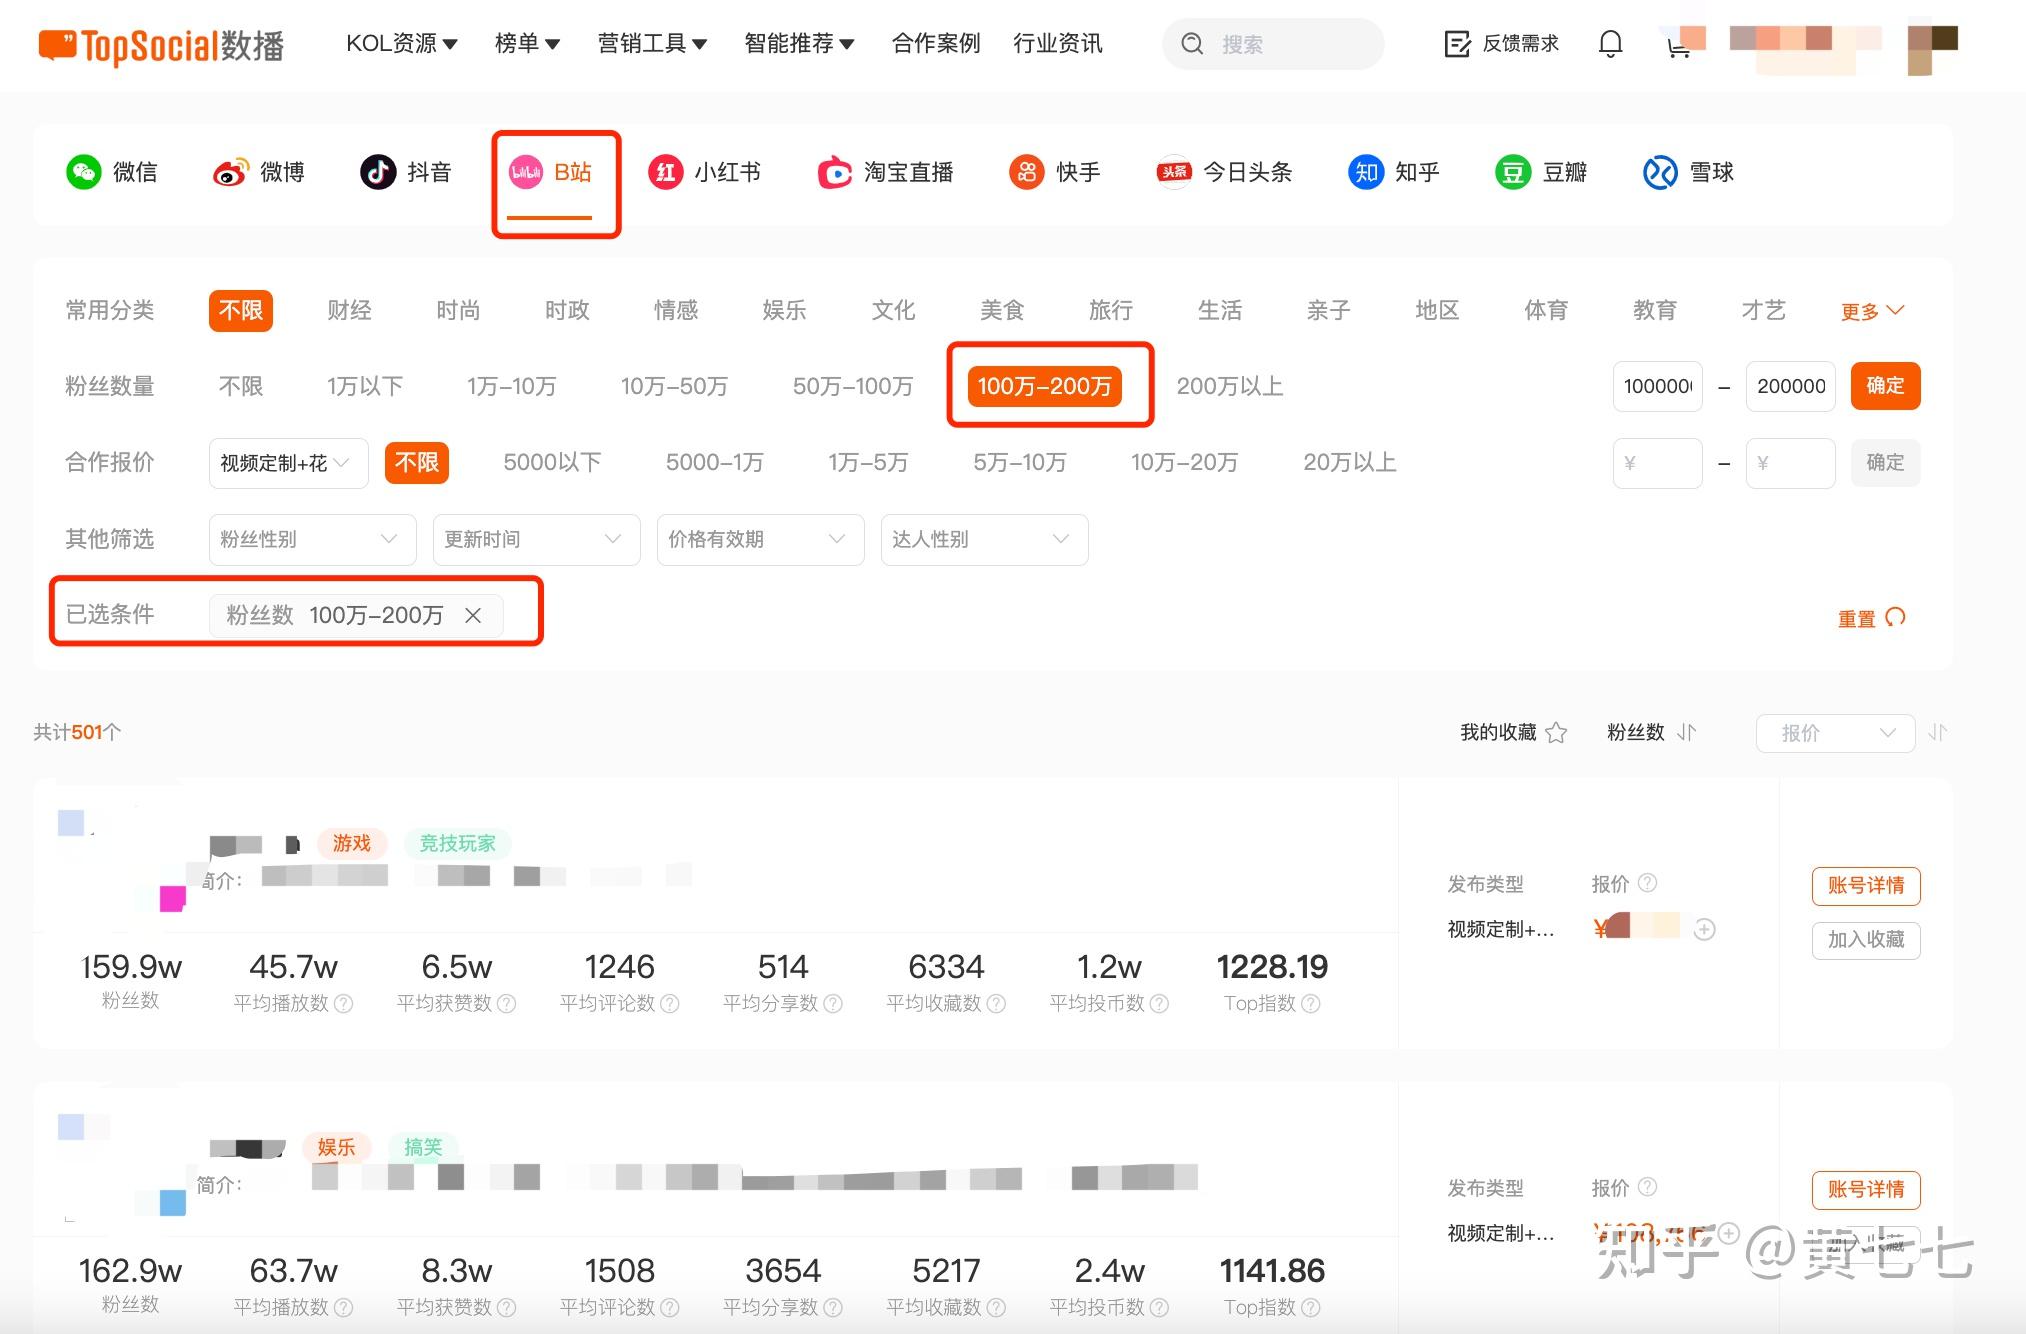Select the Xiaohongshu platform icon

coord(665,172)
